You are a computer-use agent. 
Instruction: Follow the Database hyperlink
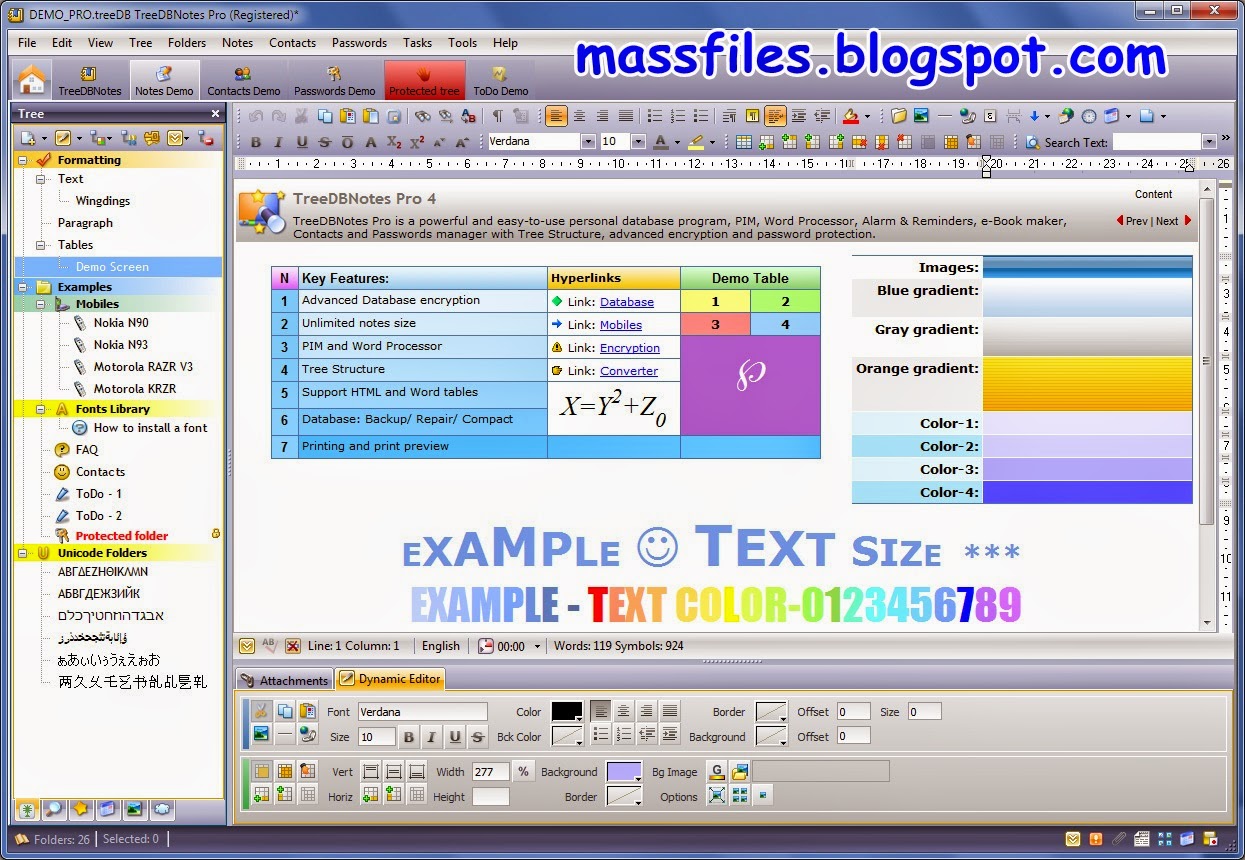point(627,302)
